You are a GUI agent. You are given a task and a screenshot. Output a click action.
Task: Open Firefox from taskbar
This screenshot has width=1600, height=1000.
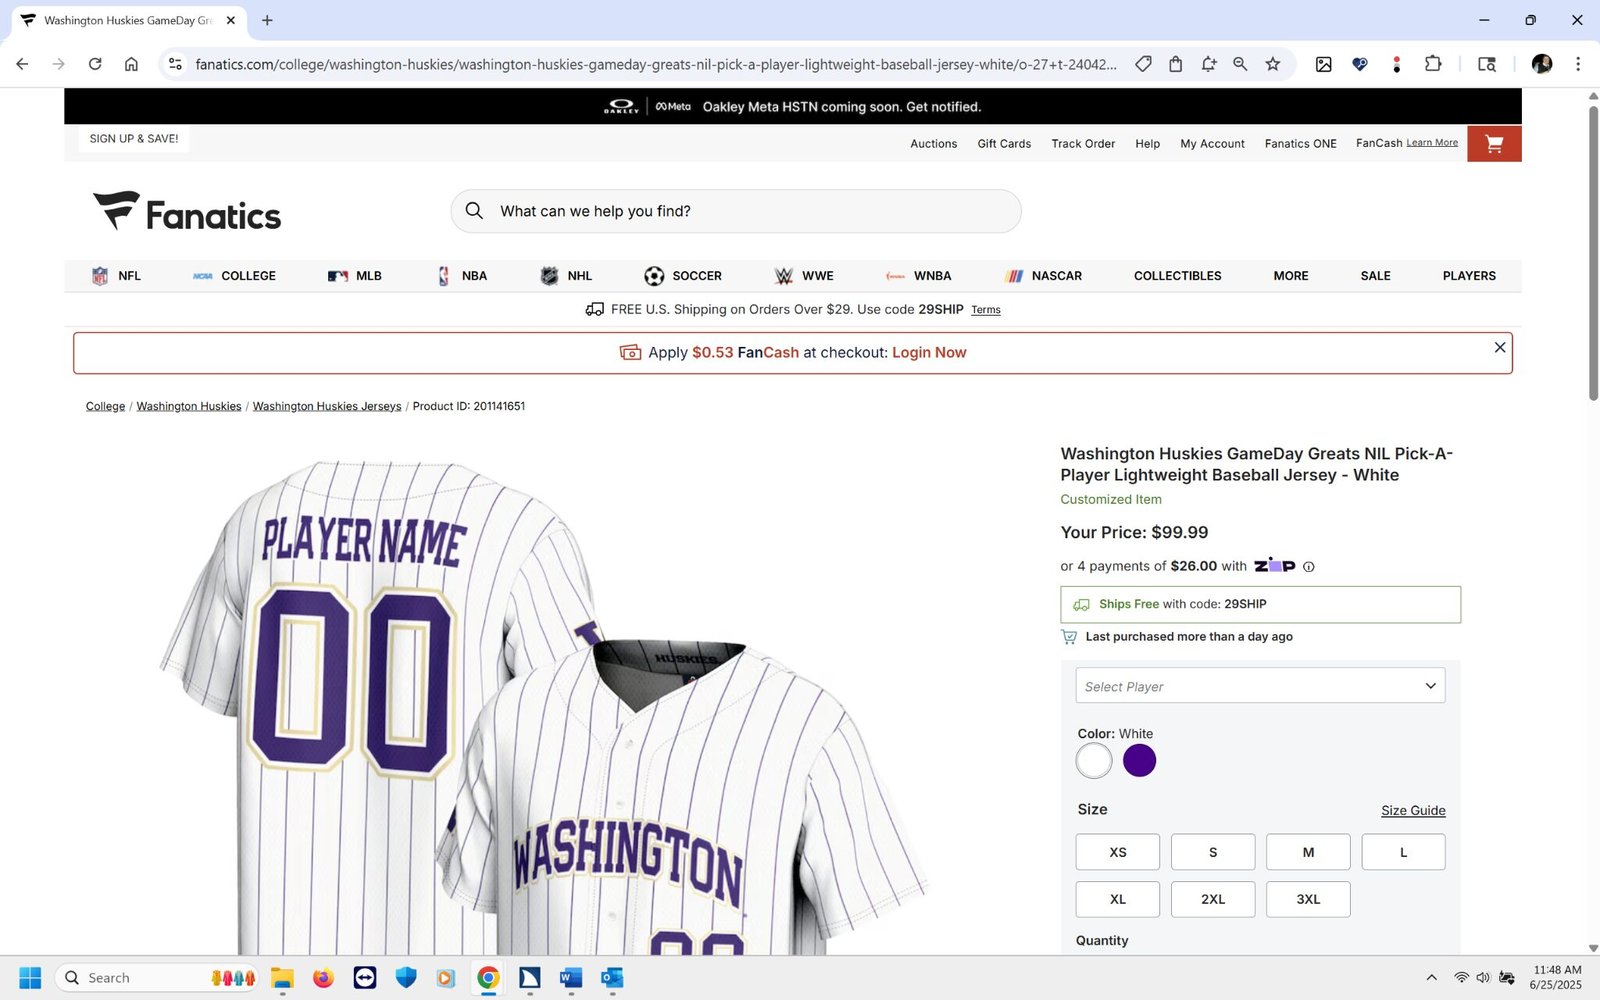pyautogui.click(x=323, y=978)
